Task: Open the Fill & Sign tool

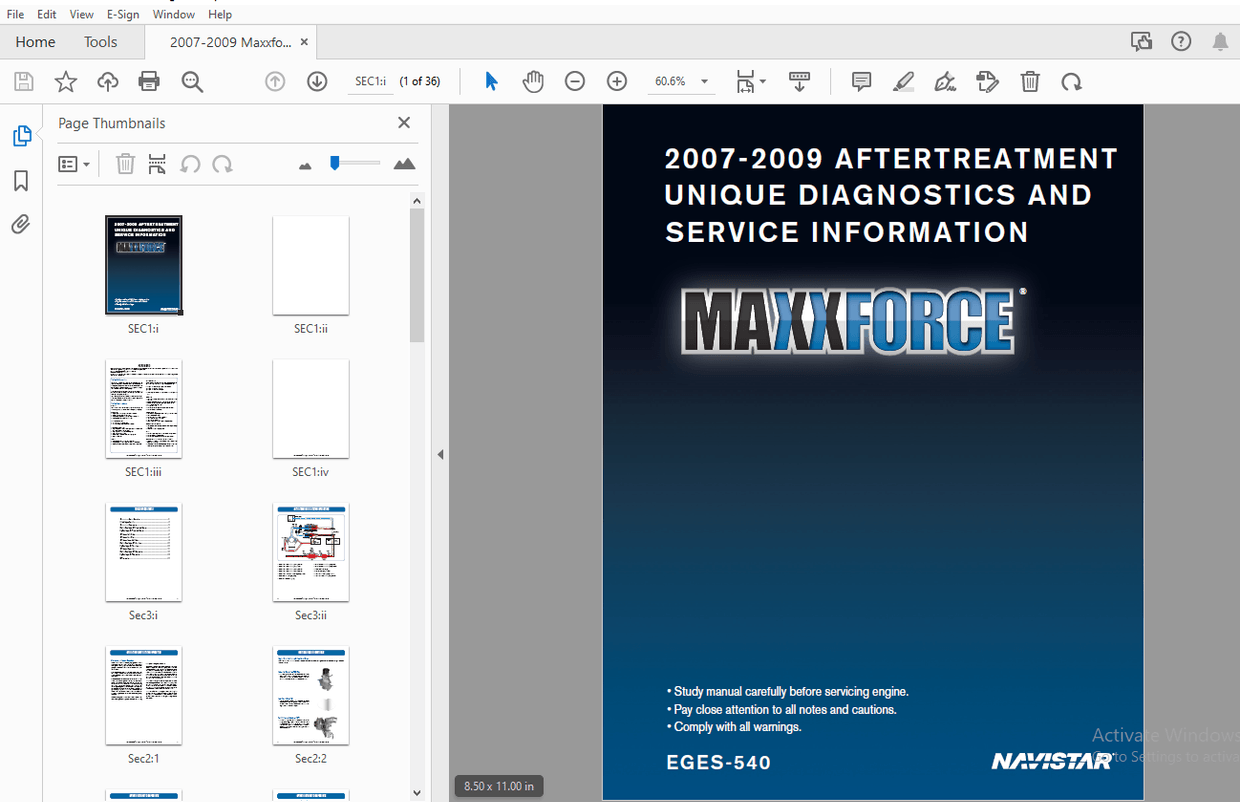Action: click(945, 81)
